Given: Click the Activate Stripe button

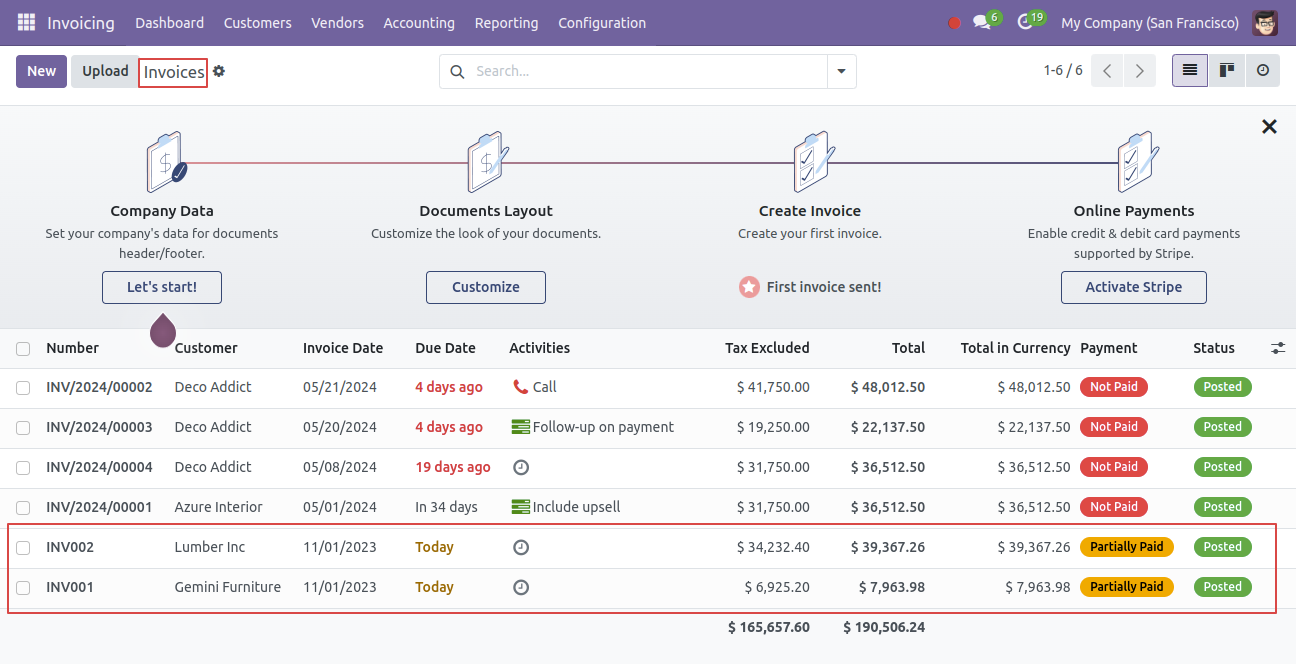Looking at the screenshot, I should click(x=1134, y=287).
